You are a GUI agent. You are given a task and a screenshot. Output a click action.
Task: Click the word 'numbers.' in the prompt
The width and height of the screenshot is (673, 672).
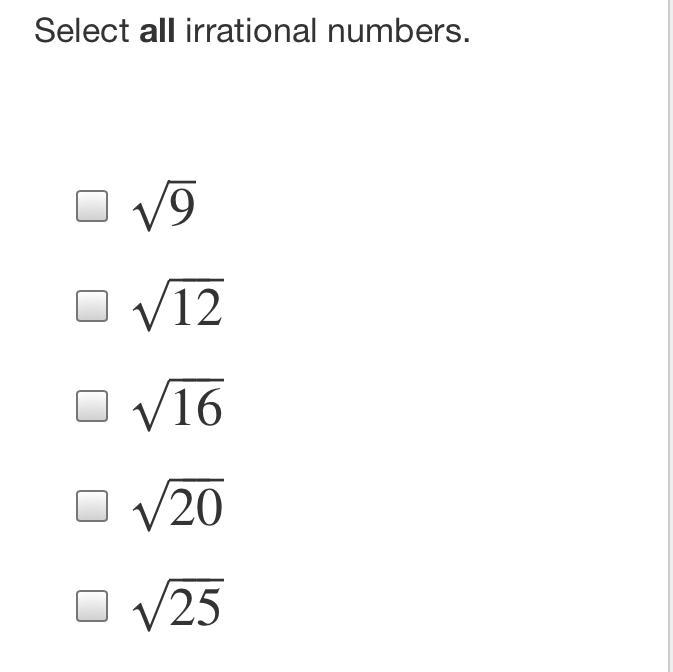399,31
